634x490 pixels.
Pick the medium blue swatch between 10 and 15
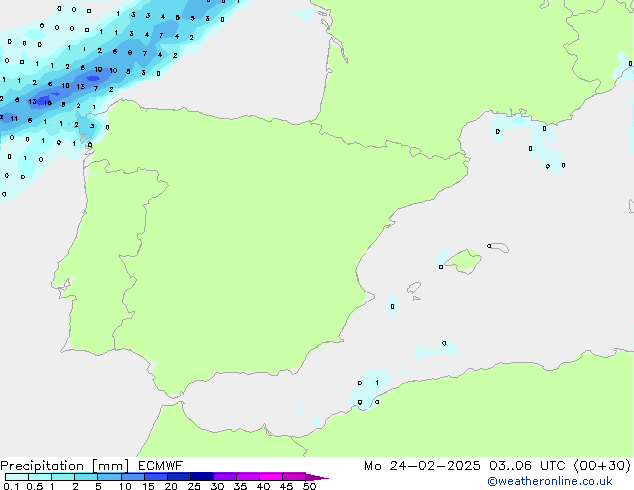(132, 477)
